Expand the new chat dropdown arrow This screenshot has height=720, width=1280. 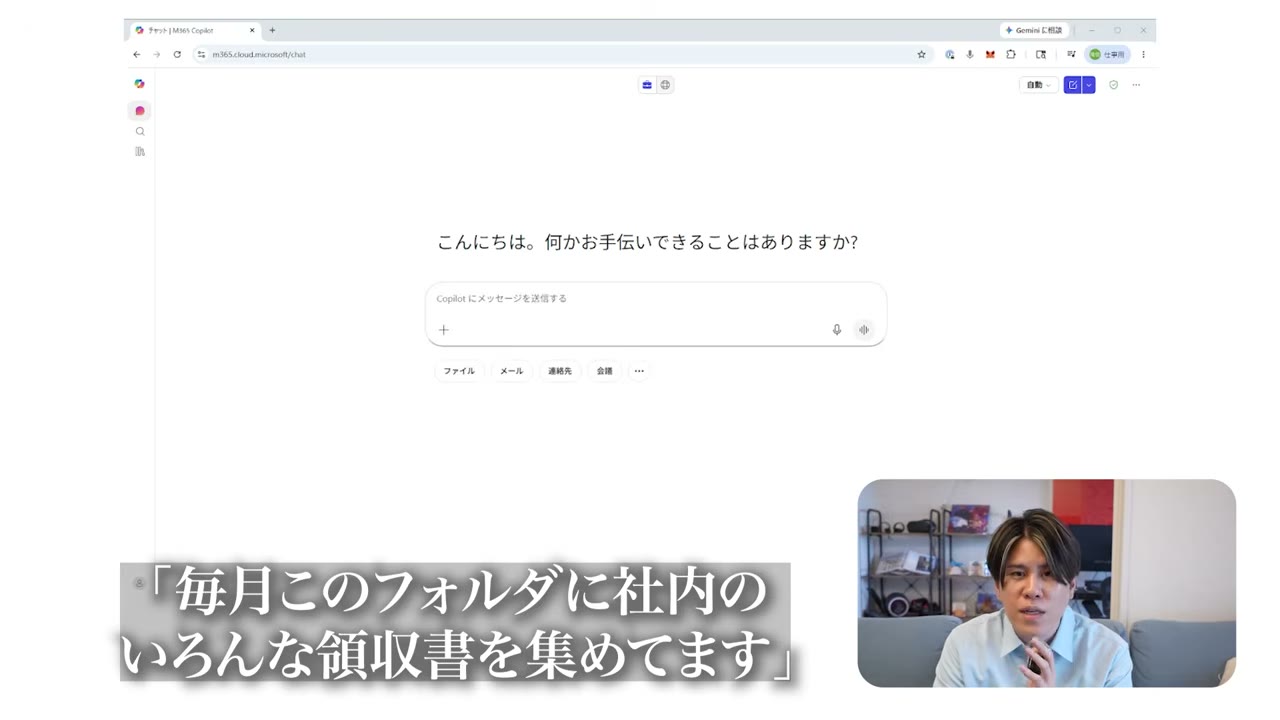pos(1089,85)
